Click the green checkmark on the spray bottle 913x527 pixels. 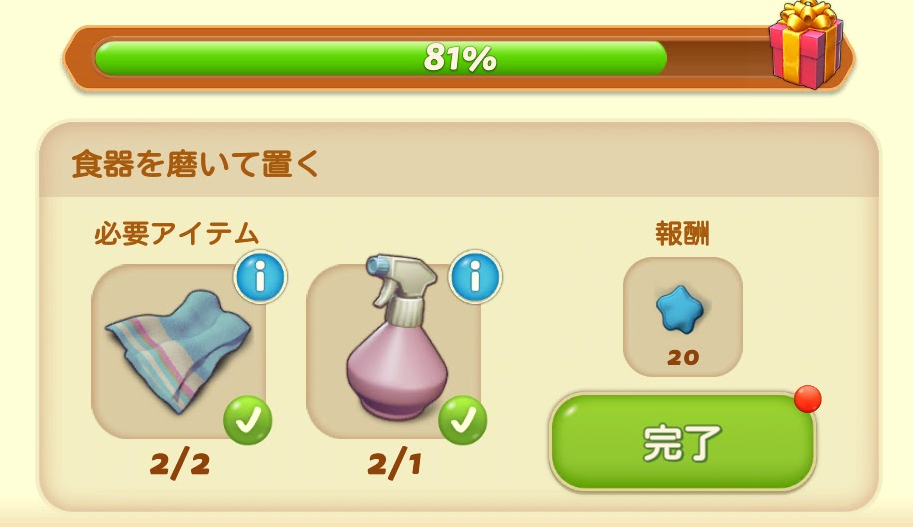click(462, 420)
